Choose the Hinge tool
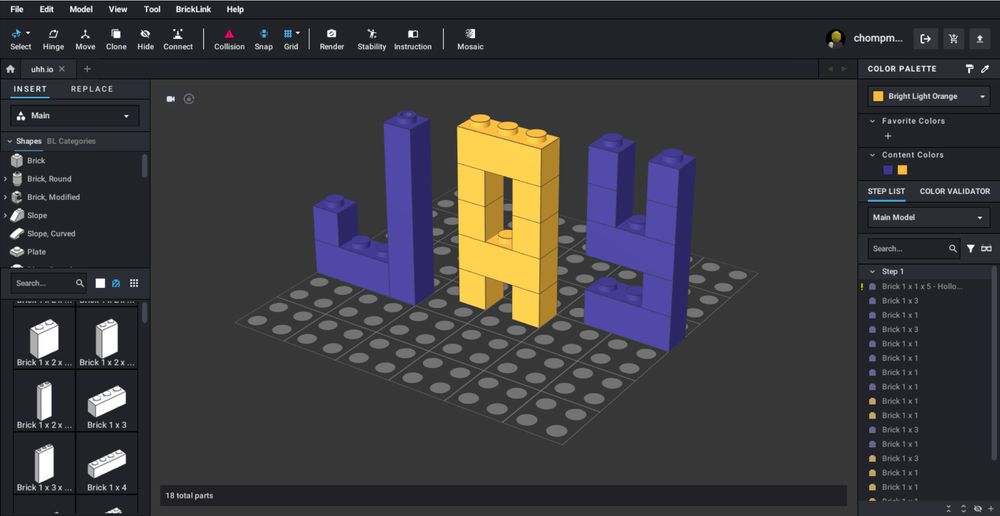Screen dimensions: 1000x516 pos(53,40)
